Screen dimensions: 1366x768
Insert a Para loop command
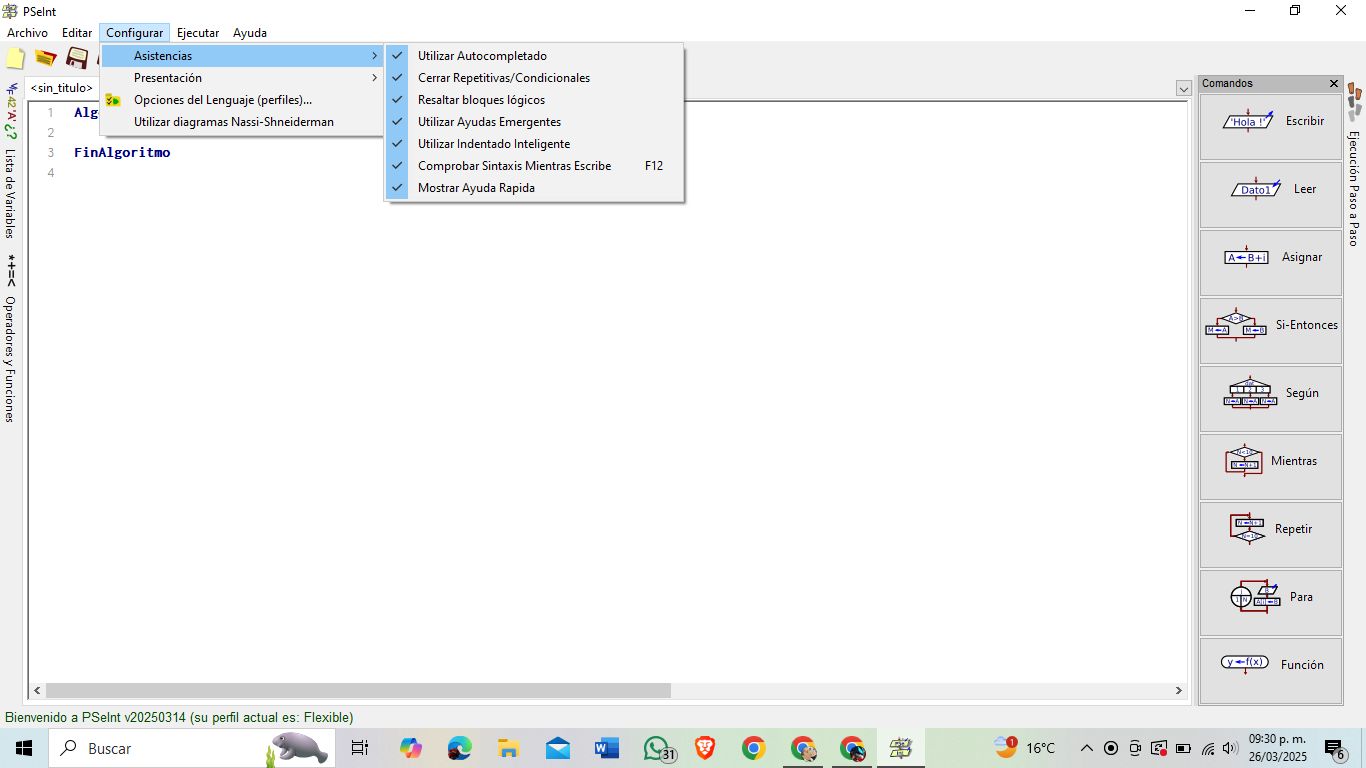click(1270, 598)
